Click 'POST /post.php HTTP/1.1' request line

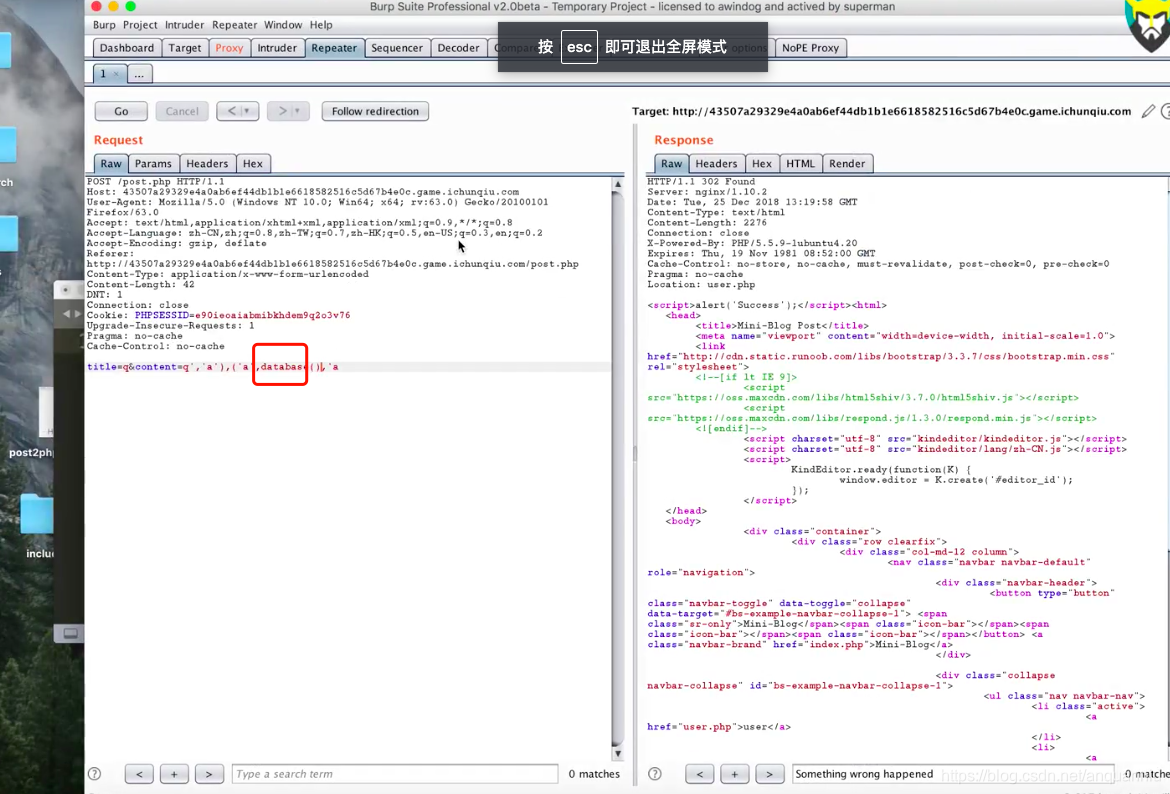[155, 181]
